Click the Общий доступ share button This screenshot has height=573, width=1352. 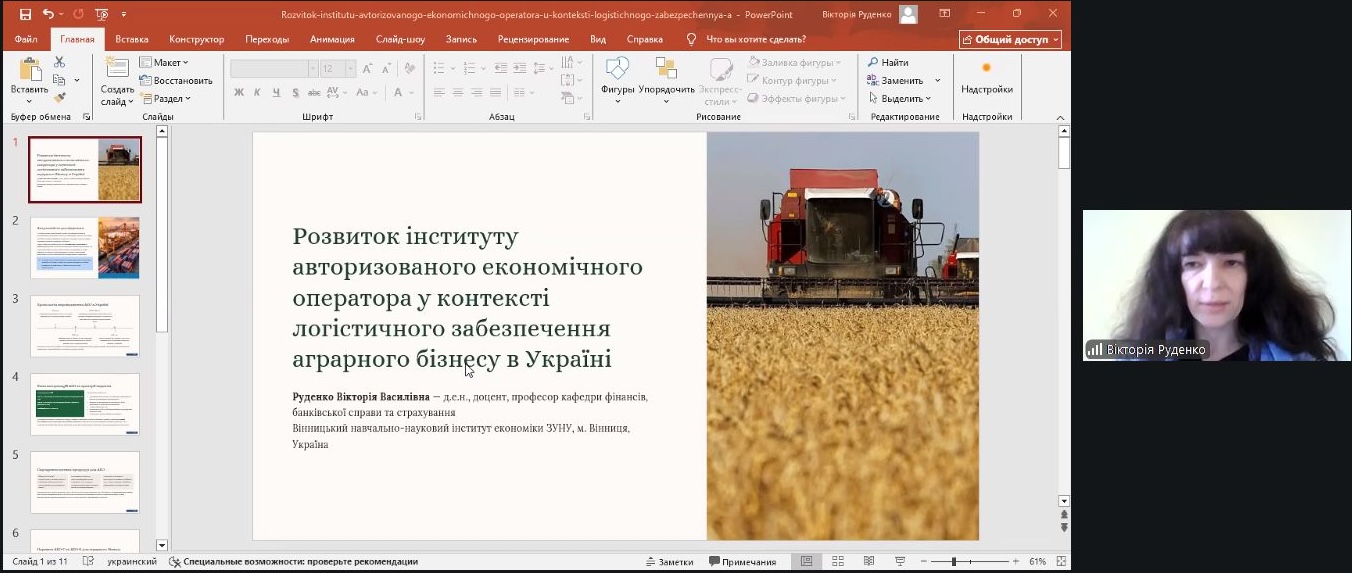1010,39
